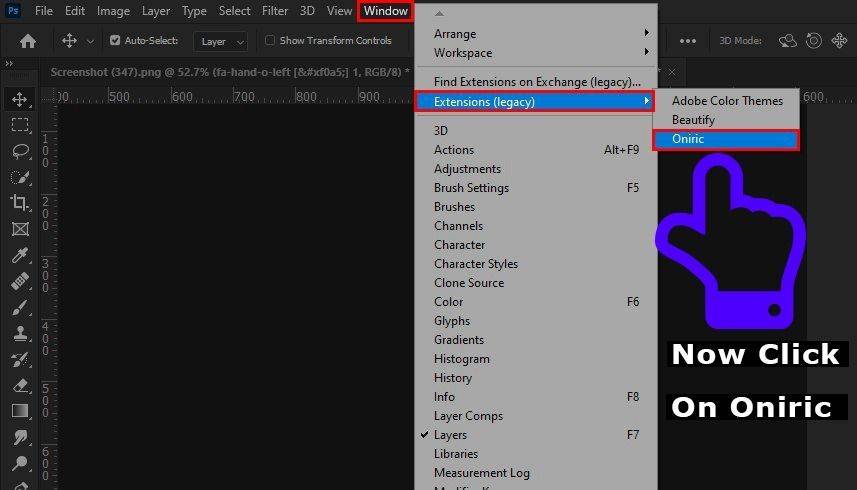Expand Extensions (legacy) submenu

[536, 102]
